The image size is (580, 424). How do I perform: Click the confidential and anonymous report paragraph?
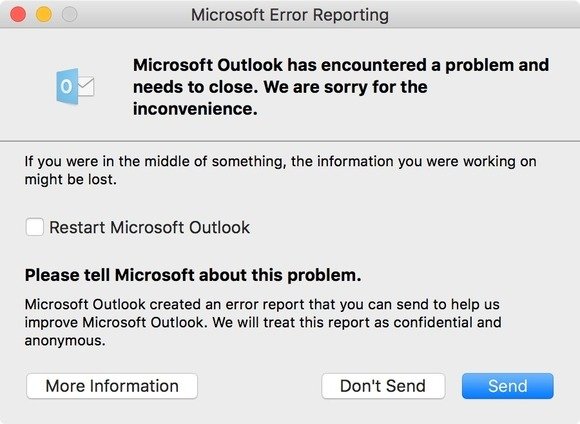(263, 322)
